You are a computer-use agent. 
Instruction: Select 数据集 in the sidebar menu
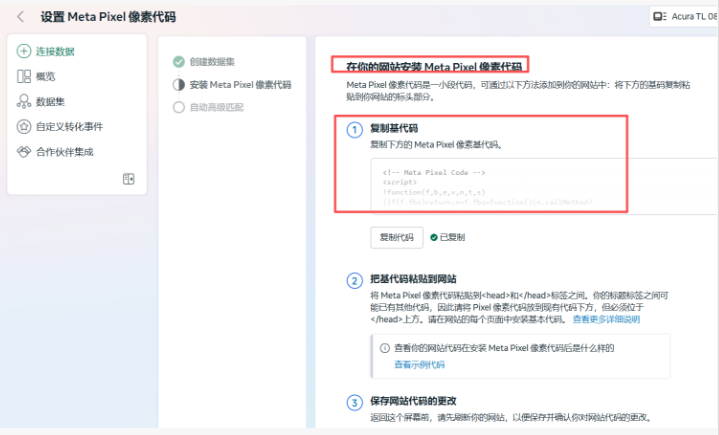tap(50, 102)
